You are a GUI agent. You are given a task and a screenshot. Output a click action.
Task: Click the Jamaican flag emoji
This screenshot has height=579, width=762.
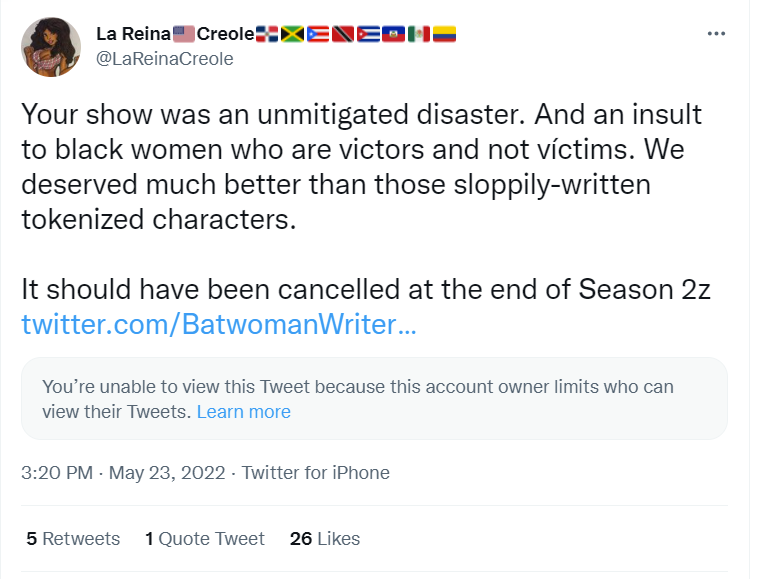[292, 34]
